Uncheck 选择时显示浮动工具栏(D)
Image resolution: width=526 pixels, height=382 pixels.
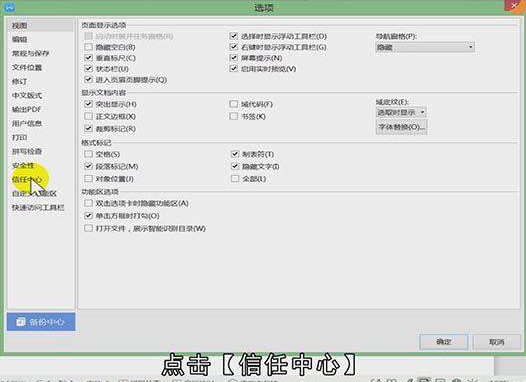(233, 36)
